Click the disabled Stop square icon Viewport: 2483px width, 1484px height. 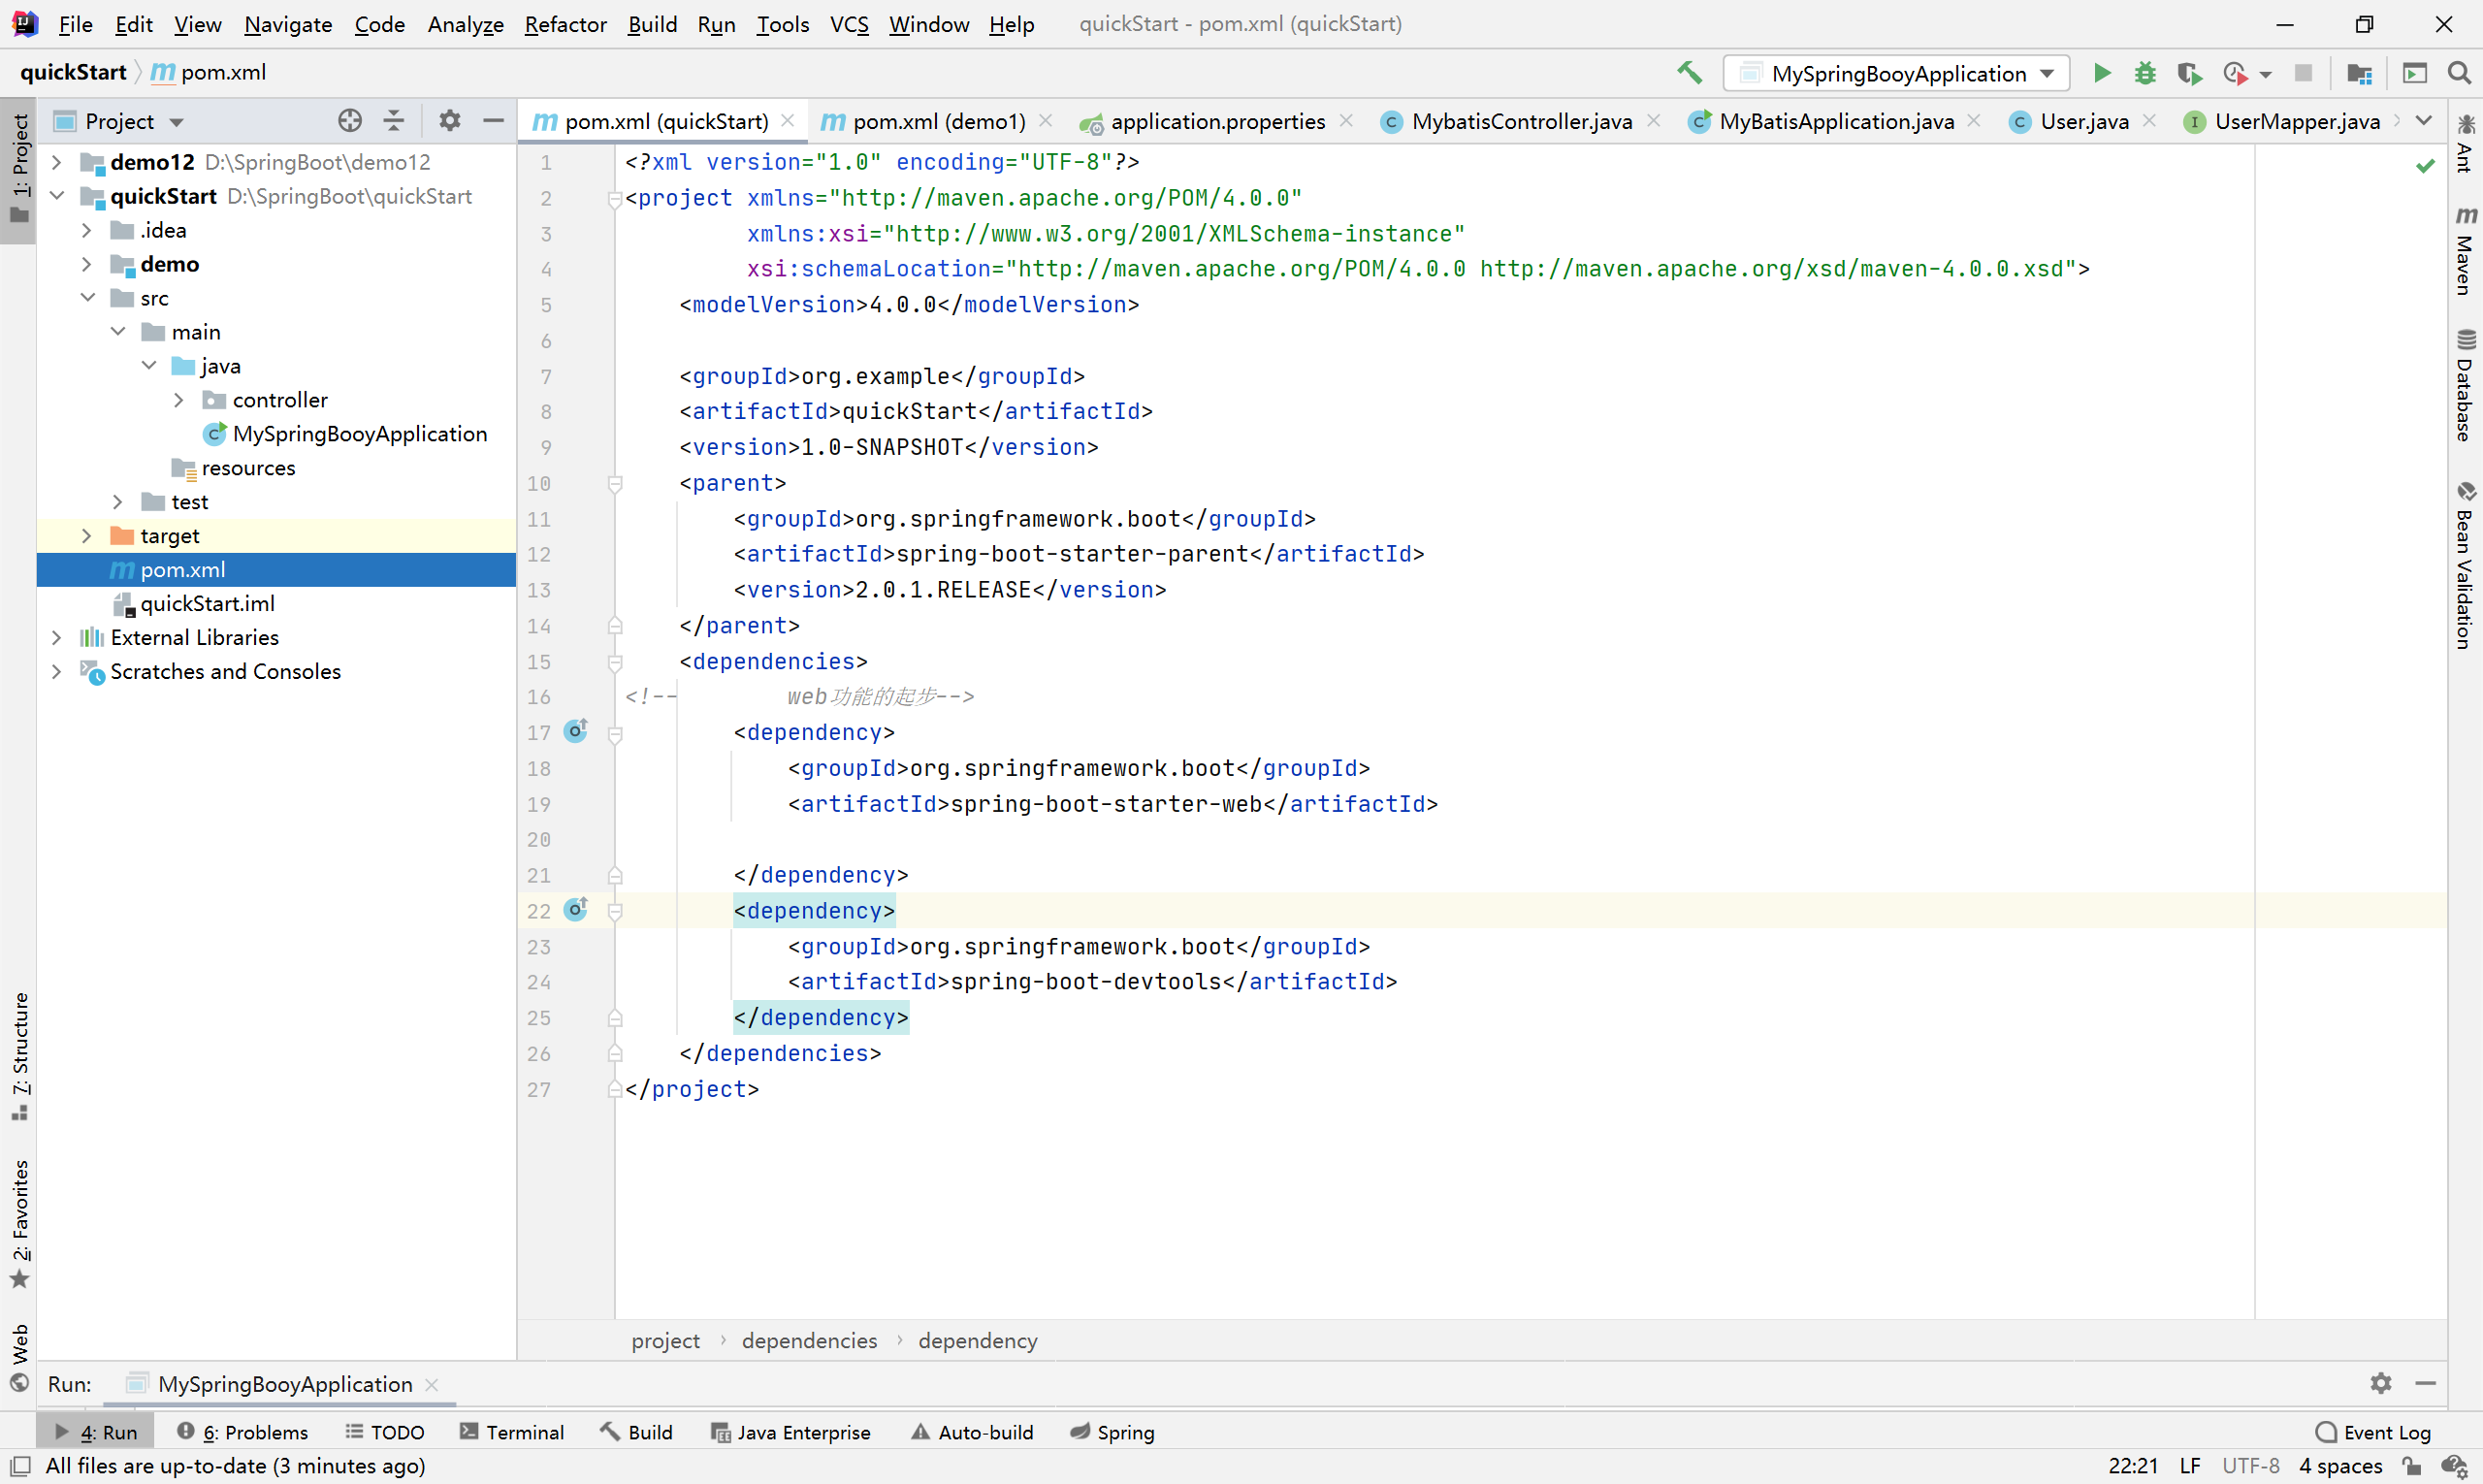click(x=2303, y=73)
